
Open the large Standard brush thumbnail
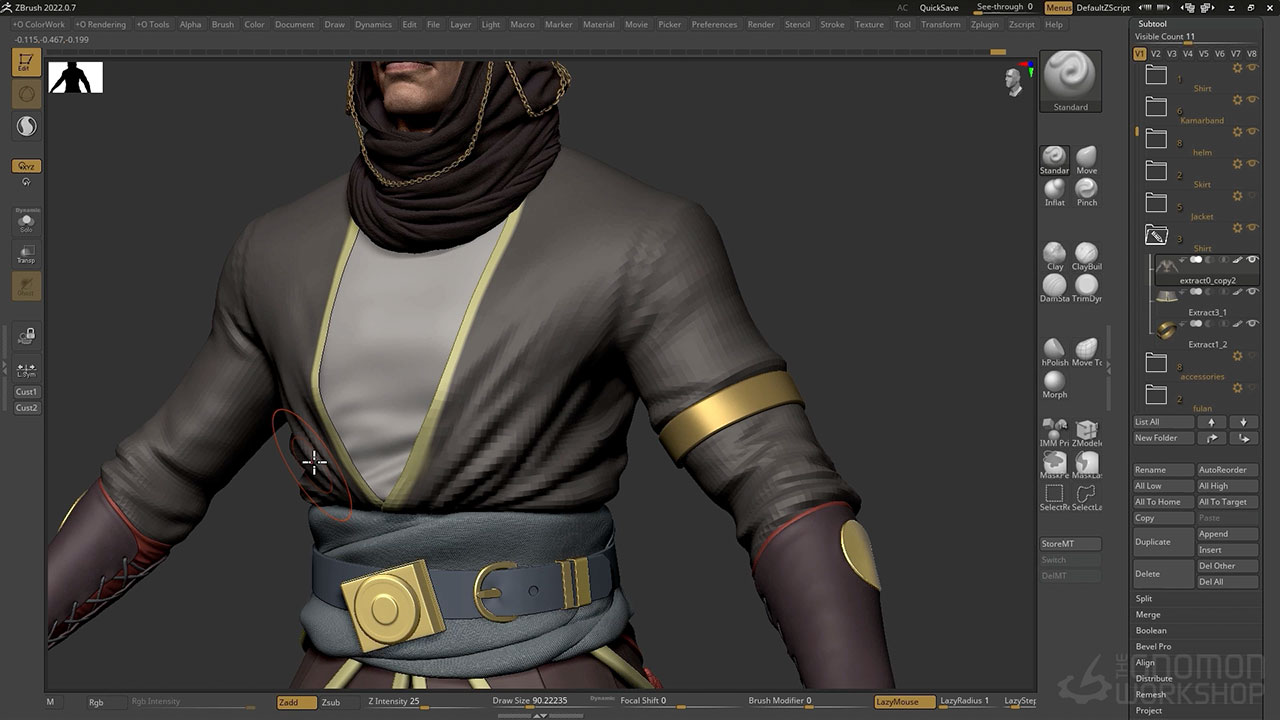tap(1070, 78)
